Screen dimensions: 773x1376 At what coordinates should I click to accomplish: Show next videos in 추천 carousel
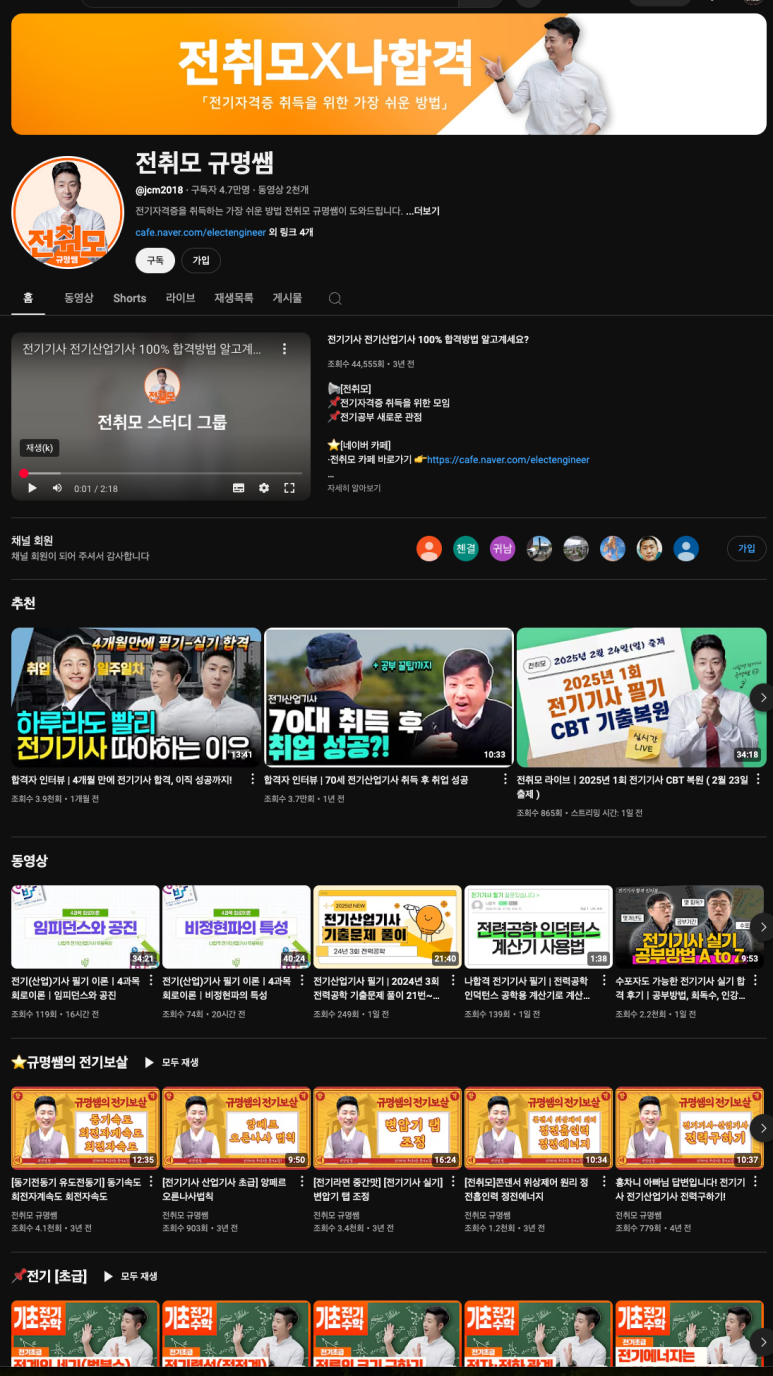coord(762,697)
